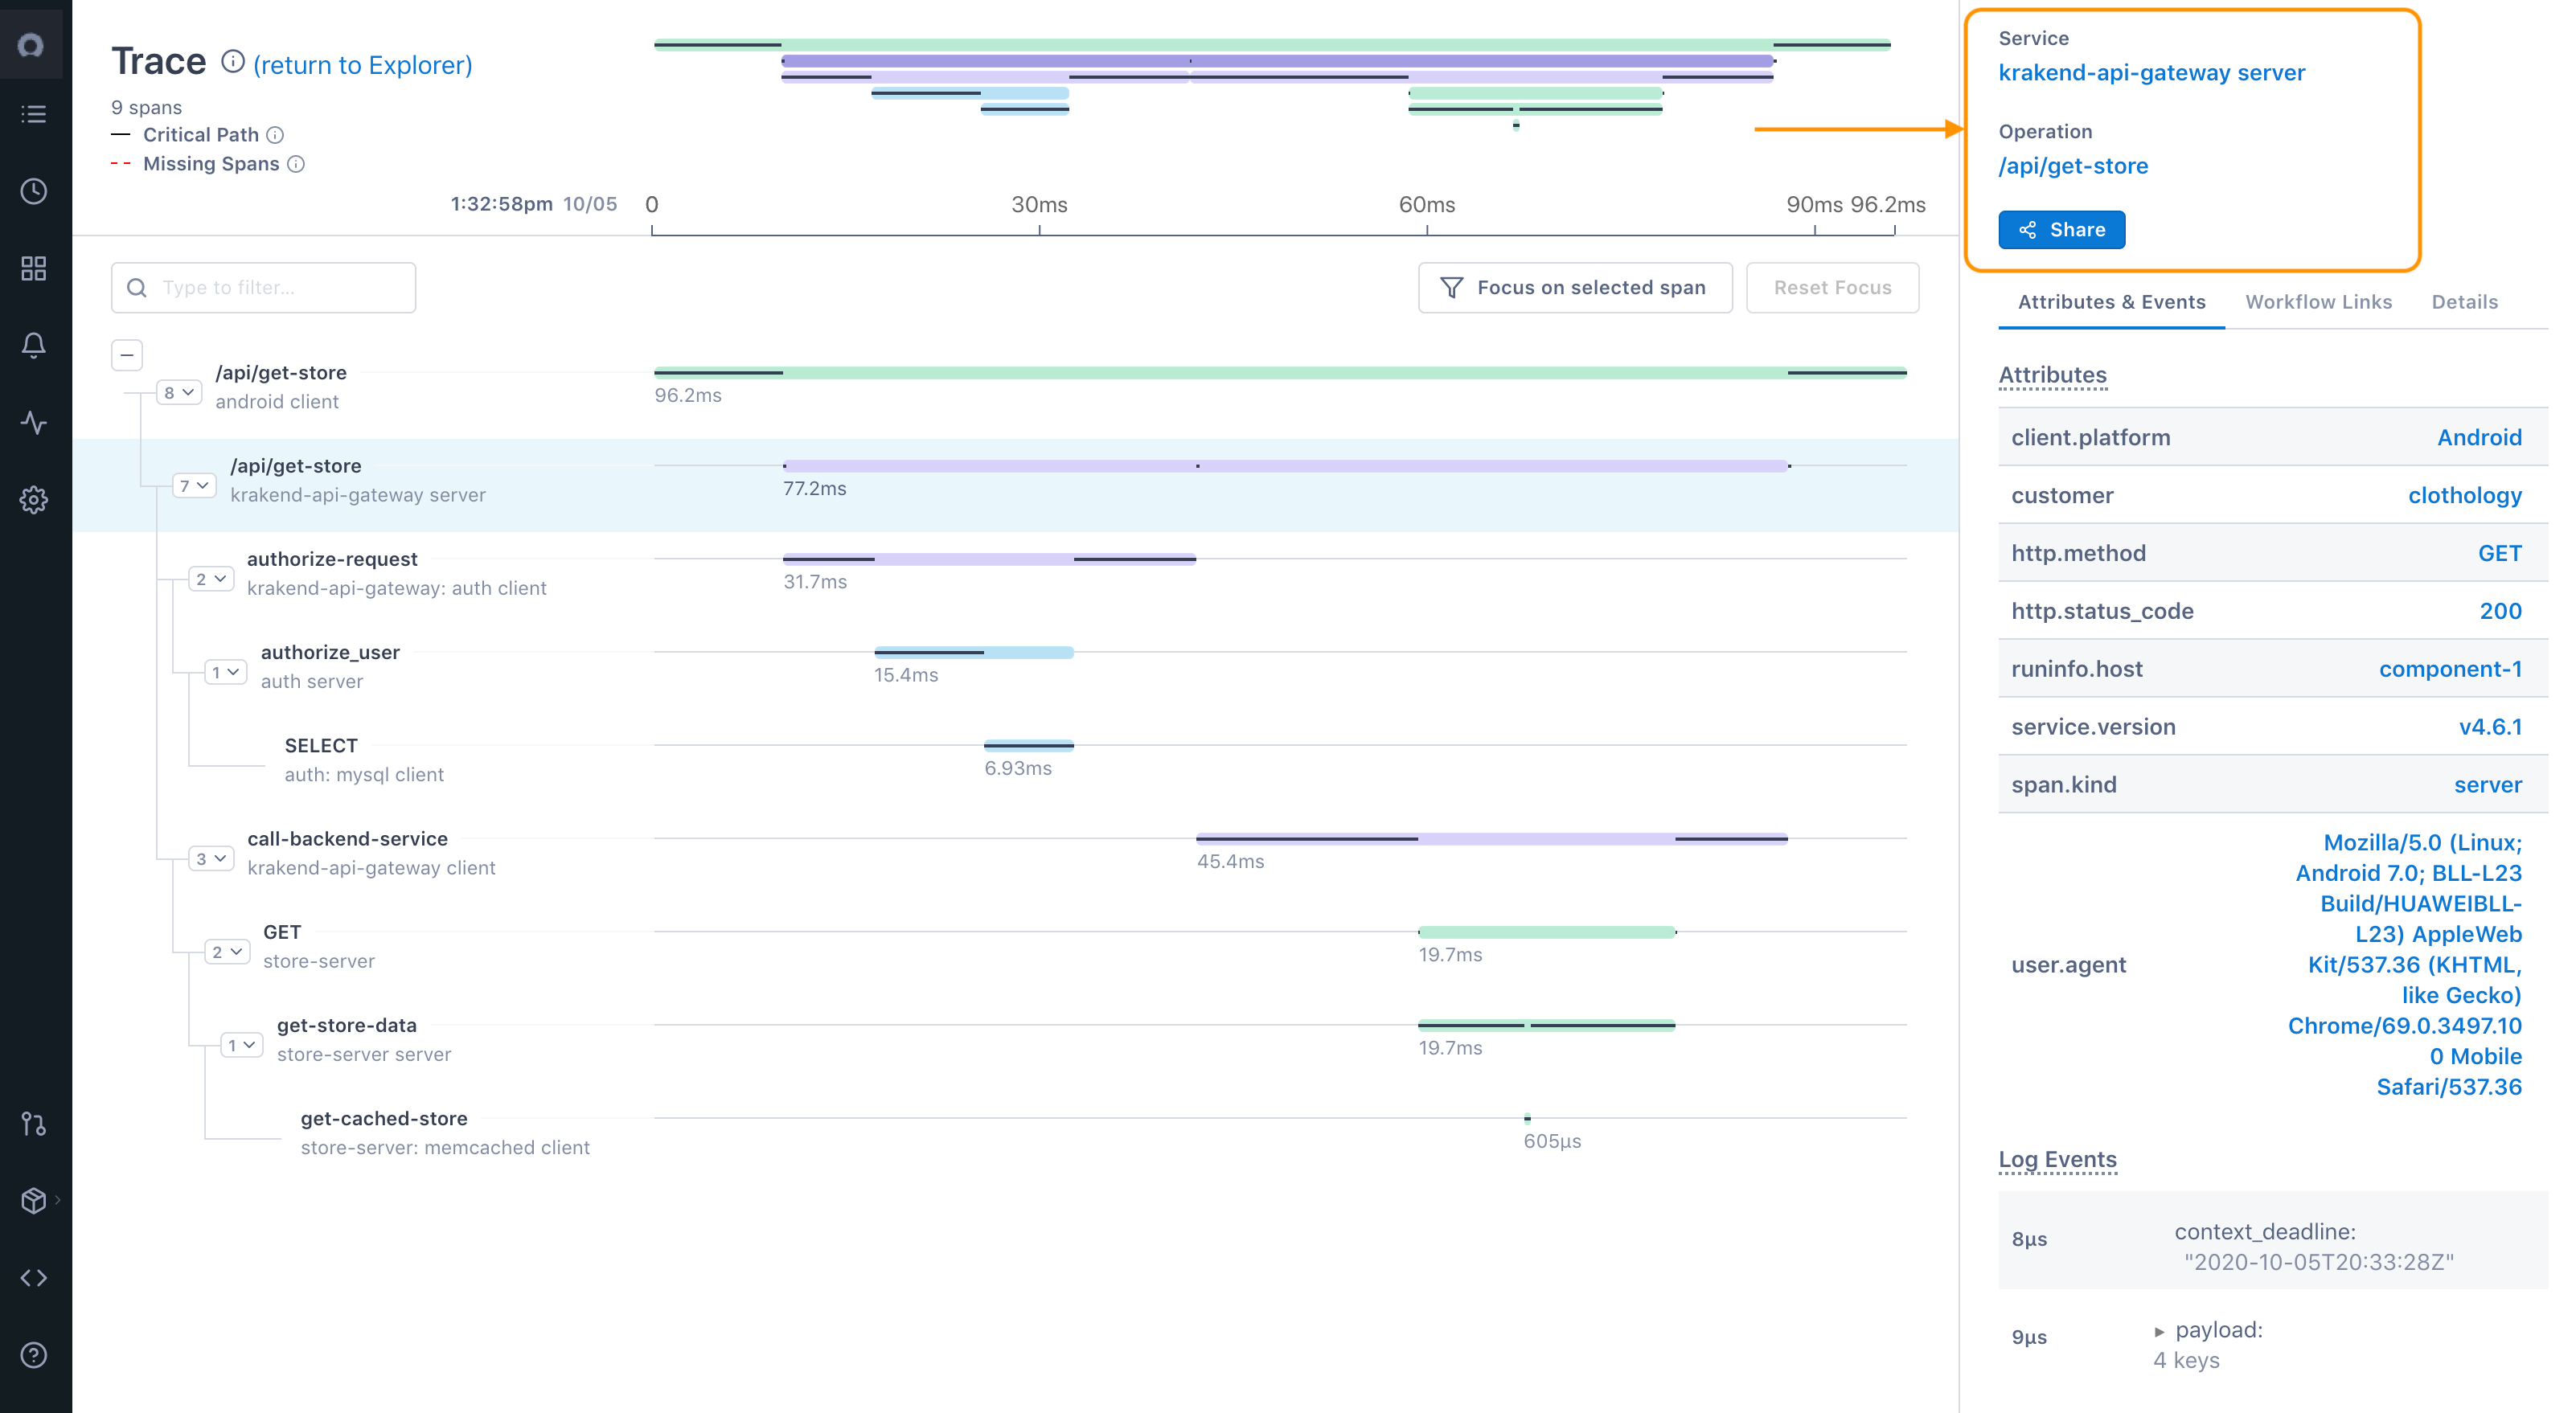Open the dashboards grid icon in sidebar
The height and width of the screenshot is (1413, 2576).
(x=34, y=268)
